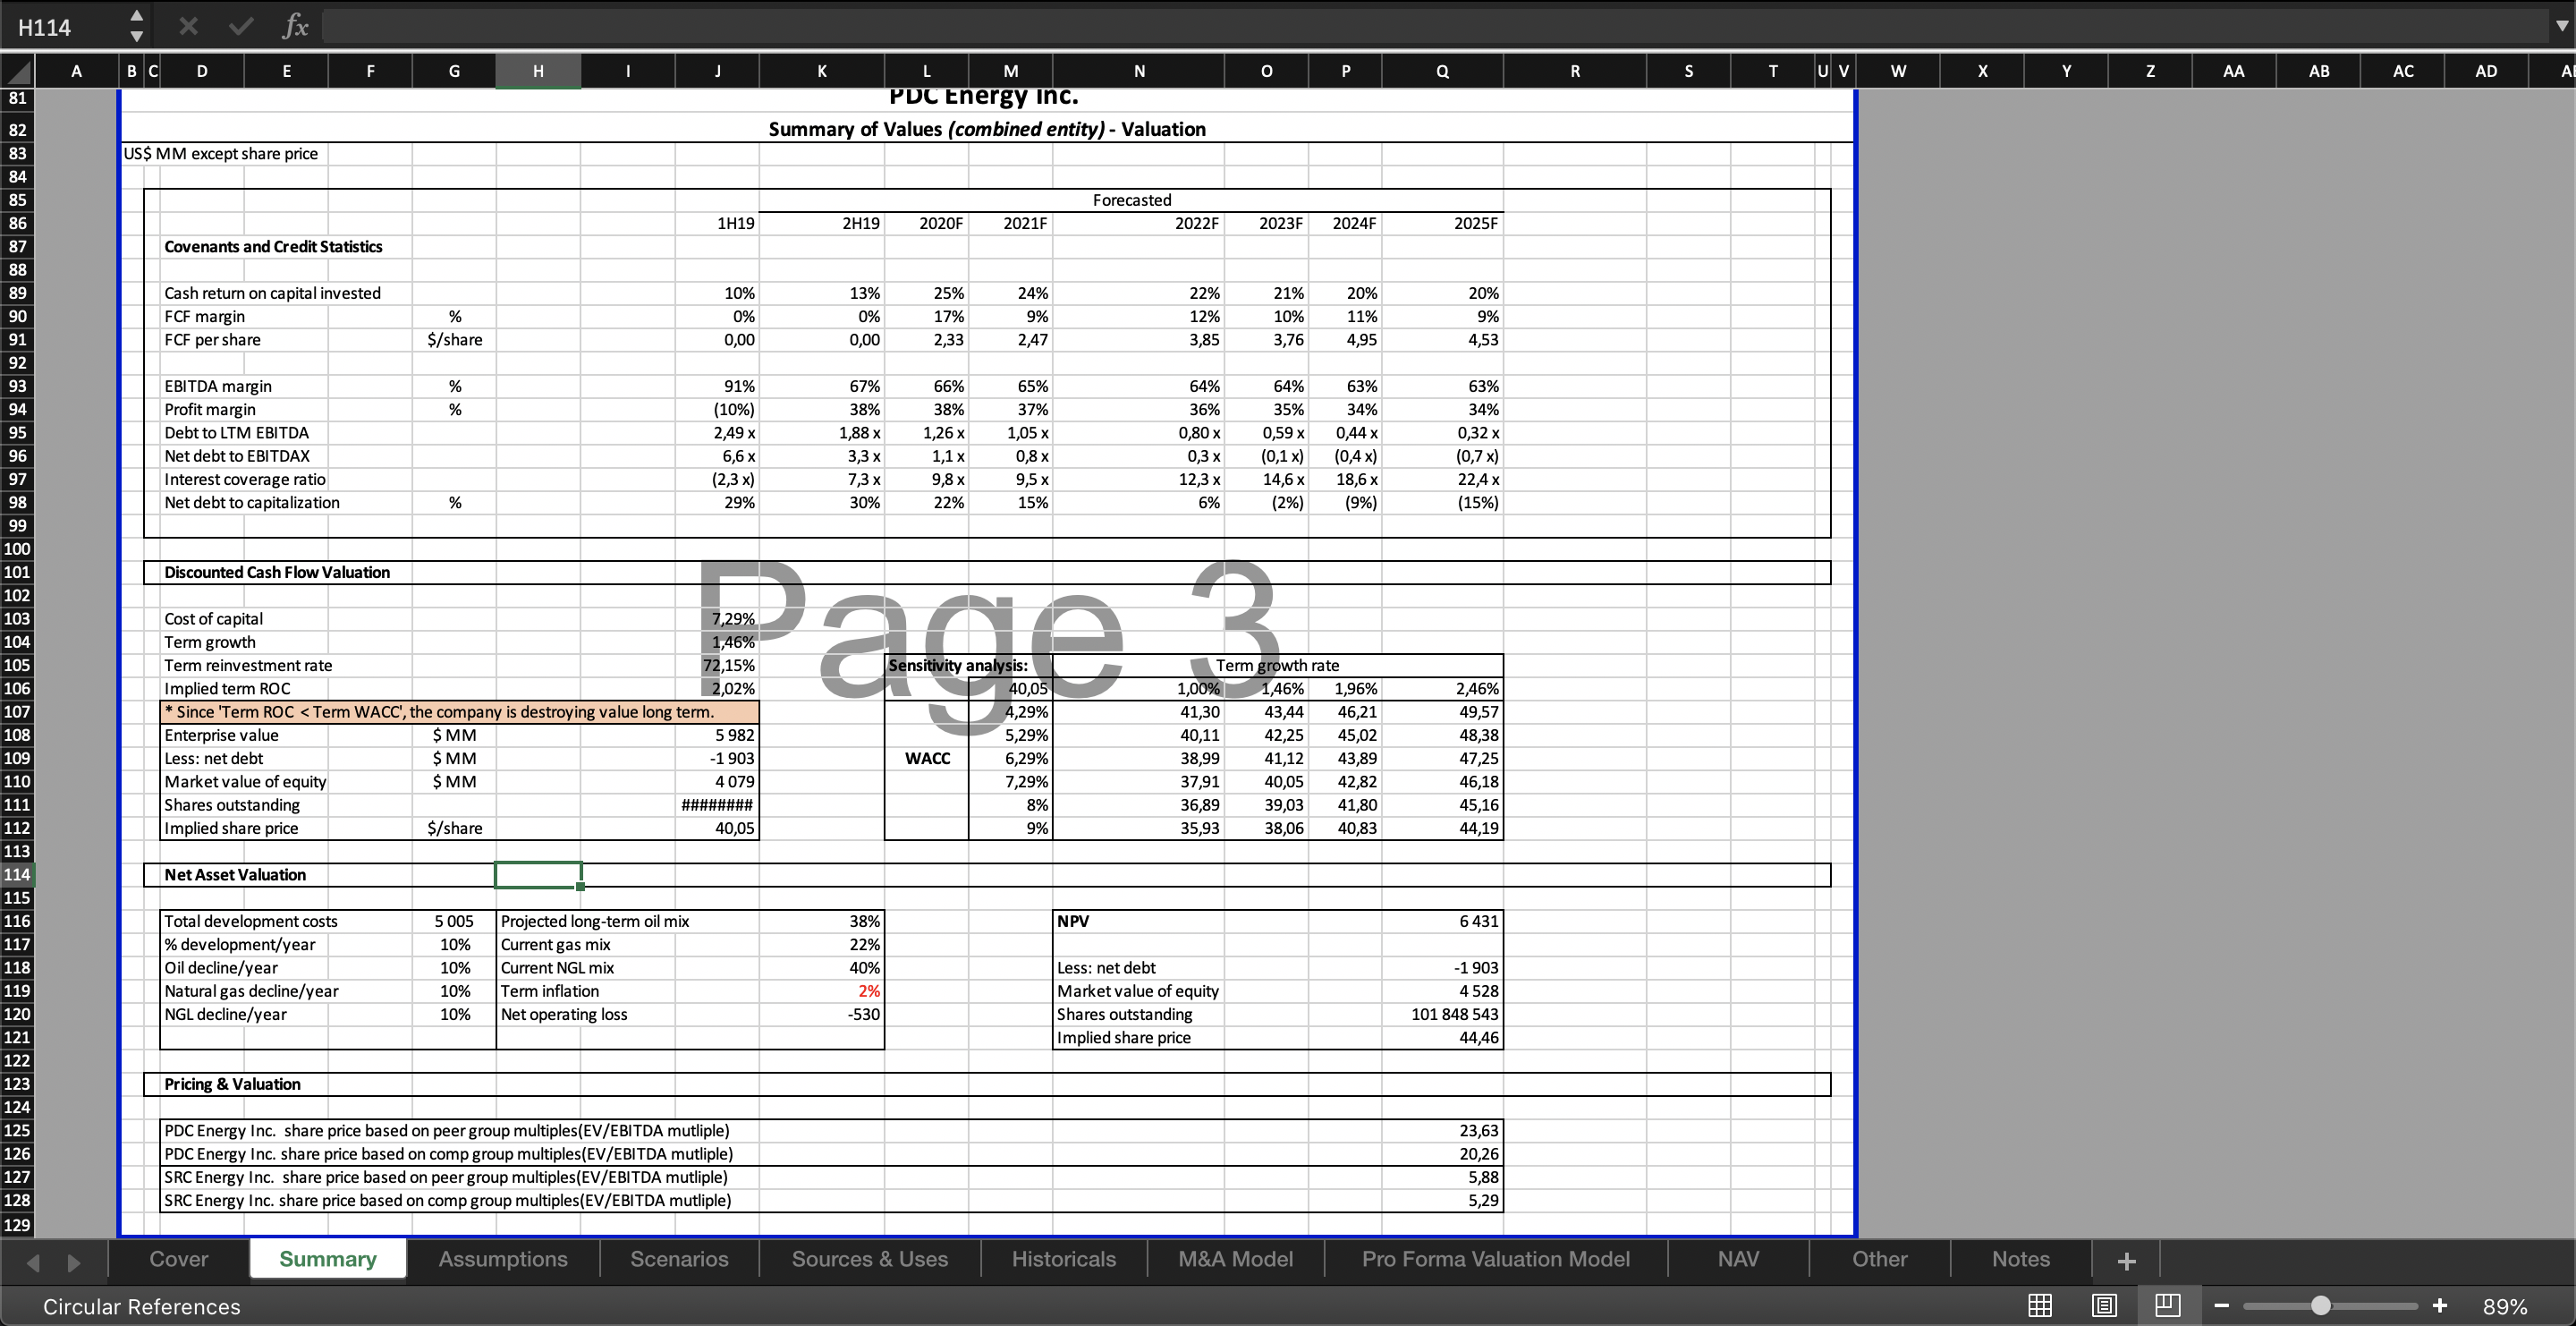Click the zoom slider handle

(2321, 1306)
